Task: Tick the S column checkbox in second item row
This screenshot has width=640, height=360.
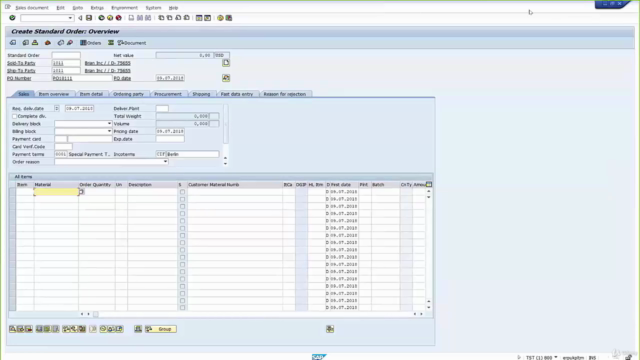Action: pyautogui.click(x=182, y=199)
